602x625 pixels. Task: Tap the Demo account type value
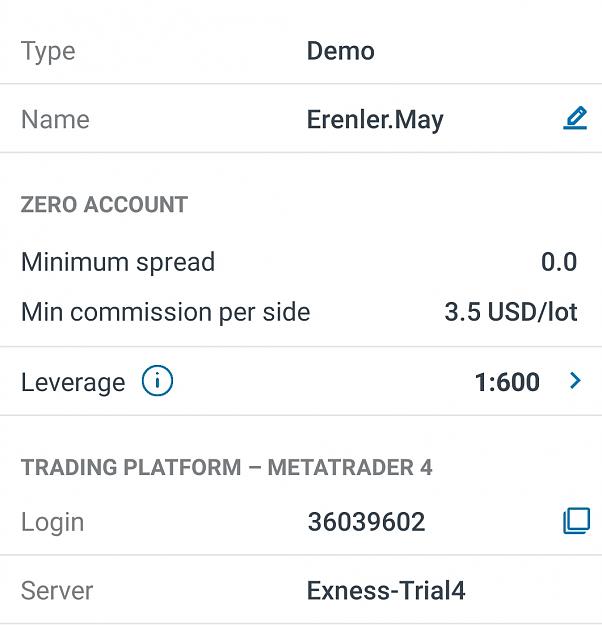click(x=341, y=51)
